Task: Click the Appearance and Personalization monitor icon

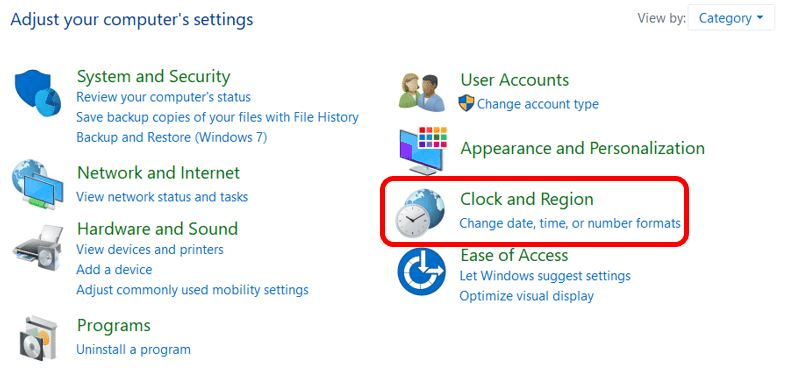Action: [423, 151]
